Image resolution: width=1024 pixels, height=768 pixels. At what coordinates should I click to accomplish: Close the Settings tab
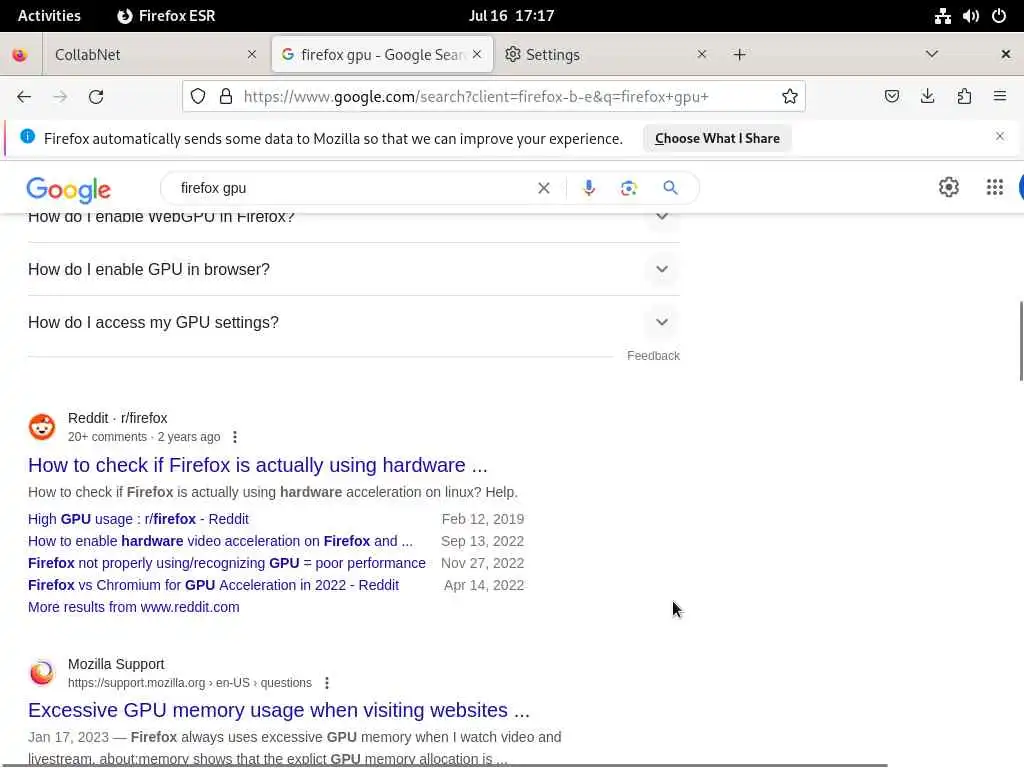[x=701, y=55]
